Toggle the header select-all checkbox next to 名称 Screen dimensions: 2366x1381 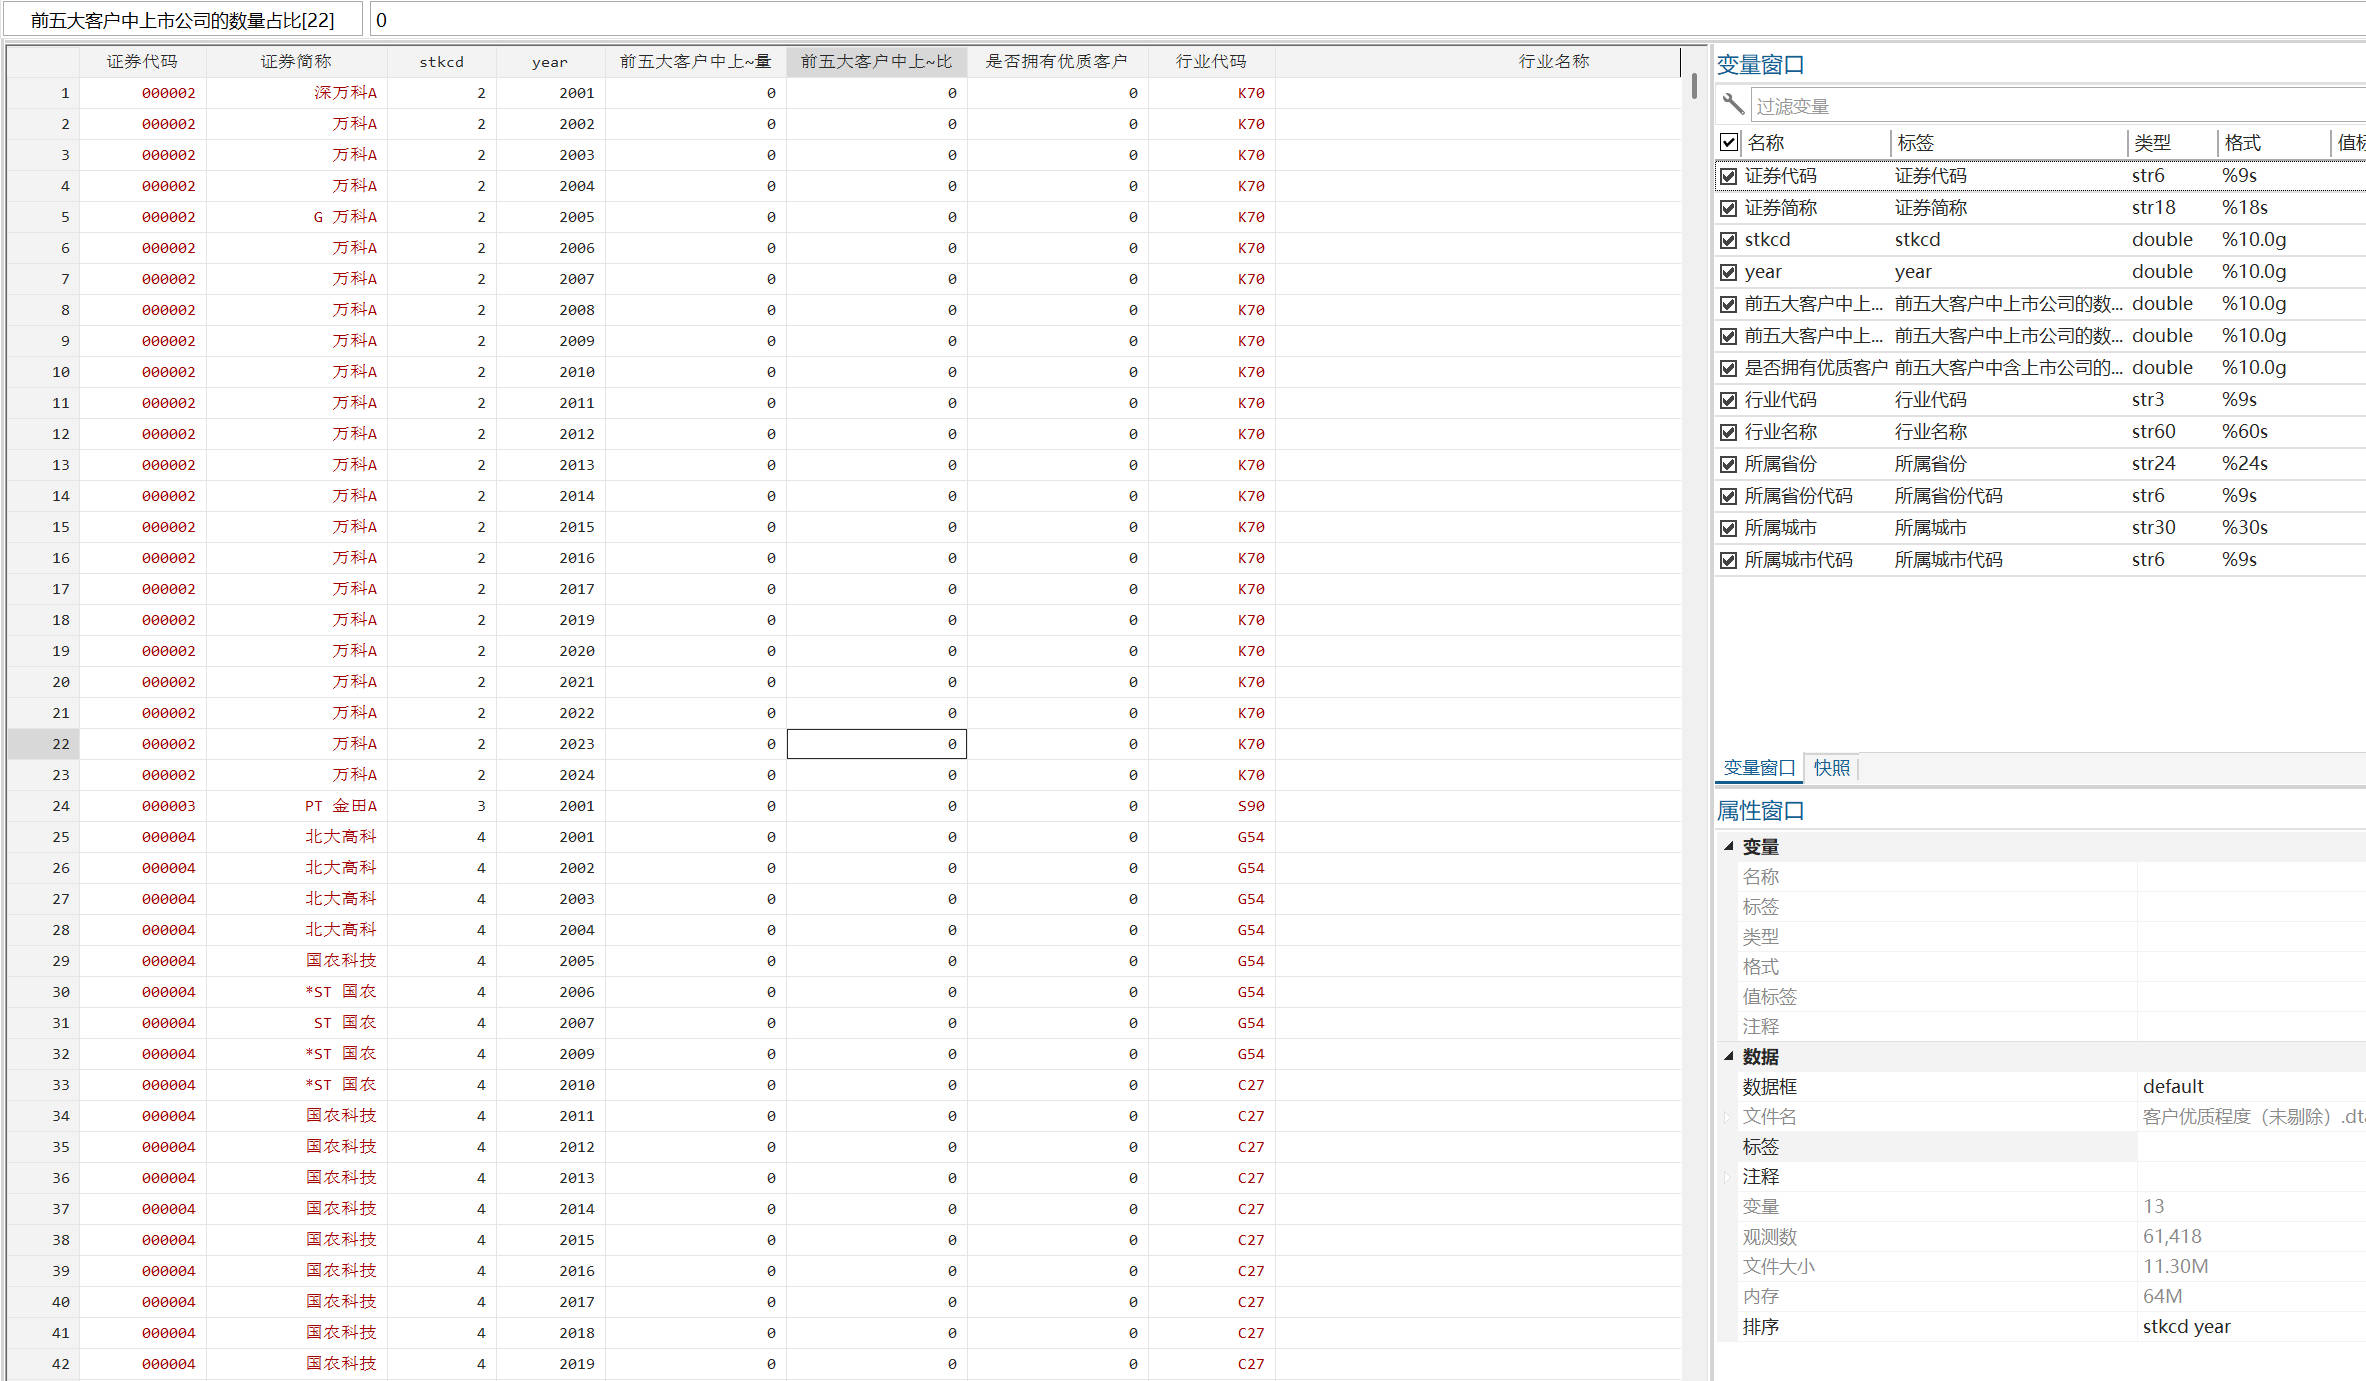pyautogui.click(x=1728, y=142)
